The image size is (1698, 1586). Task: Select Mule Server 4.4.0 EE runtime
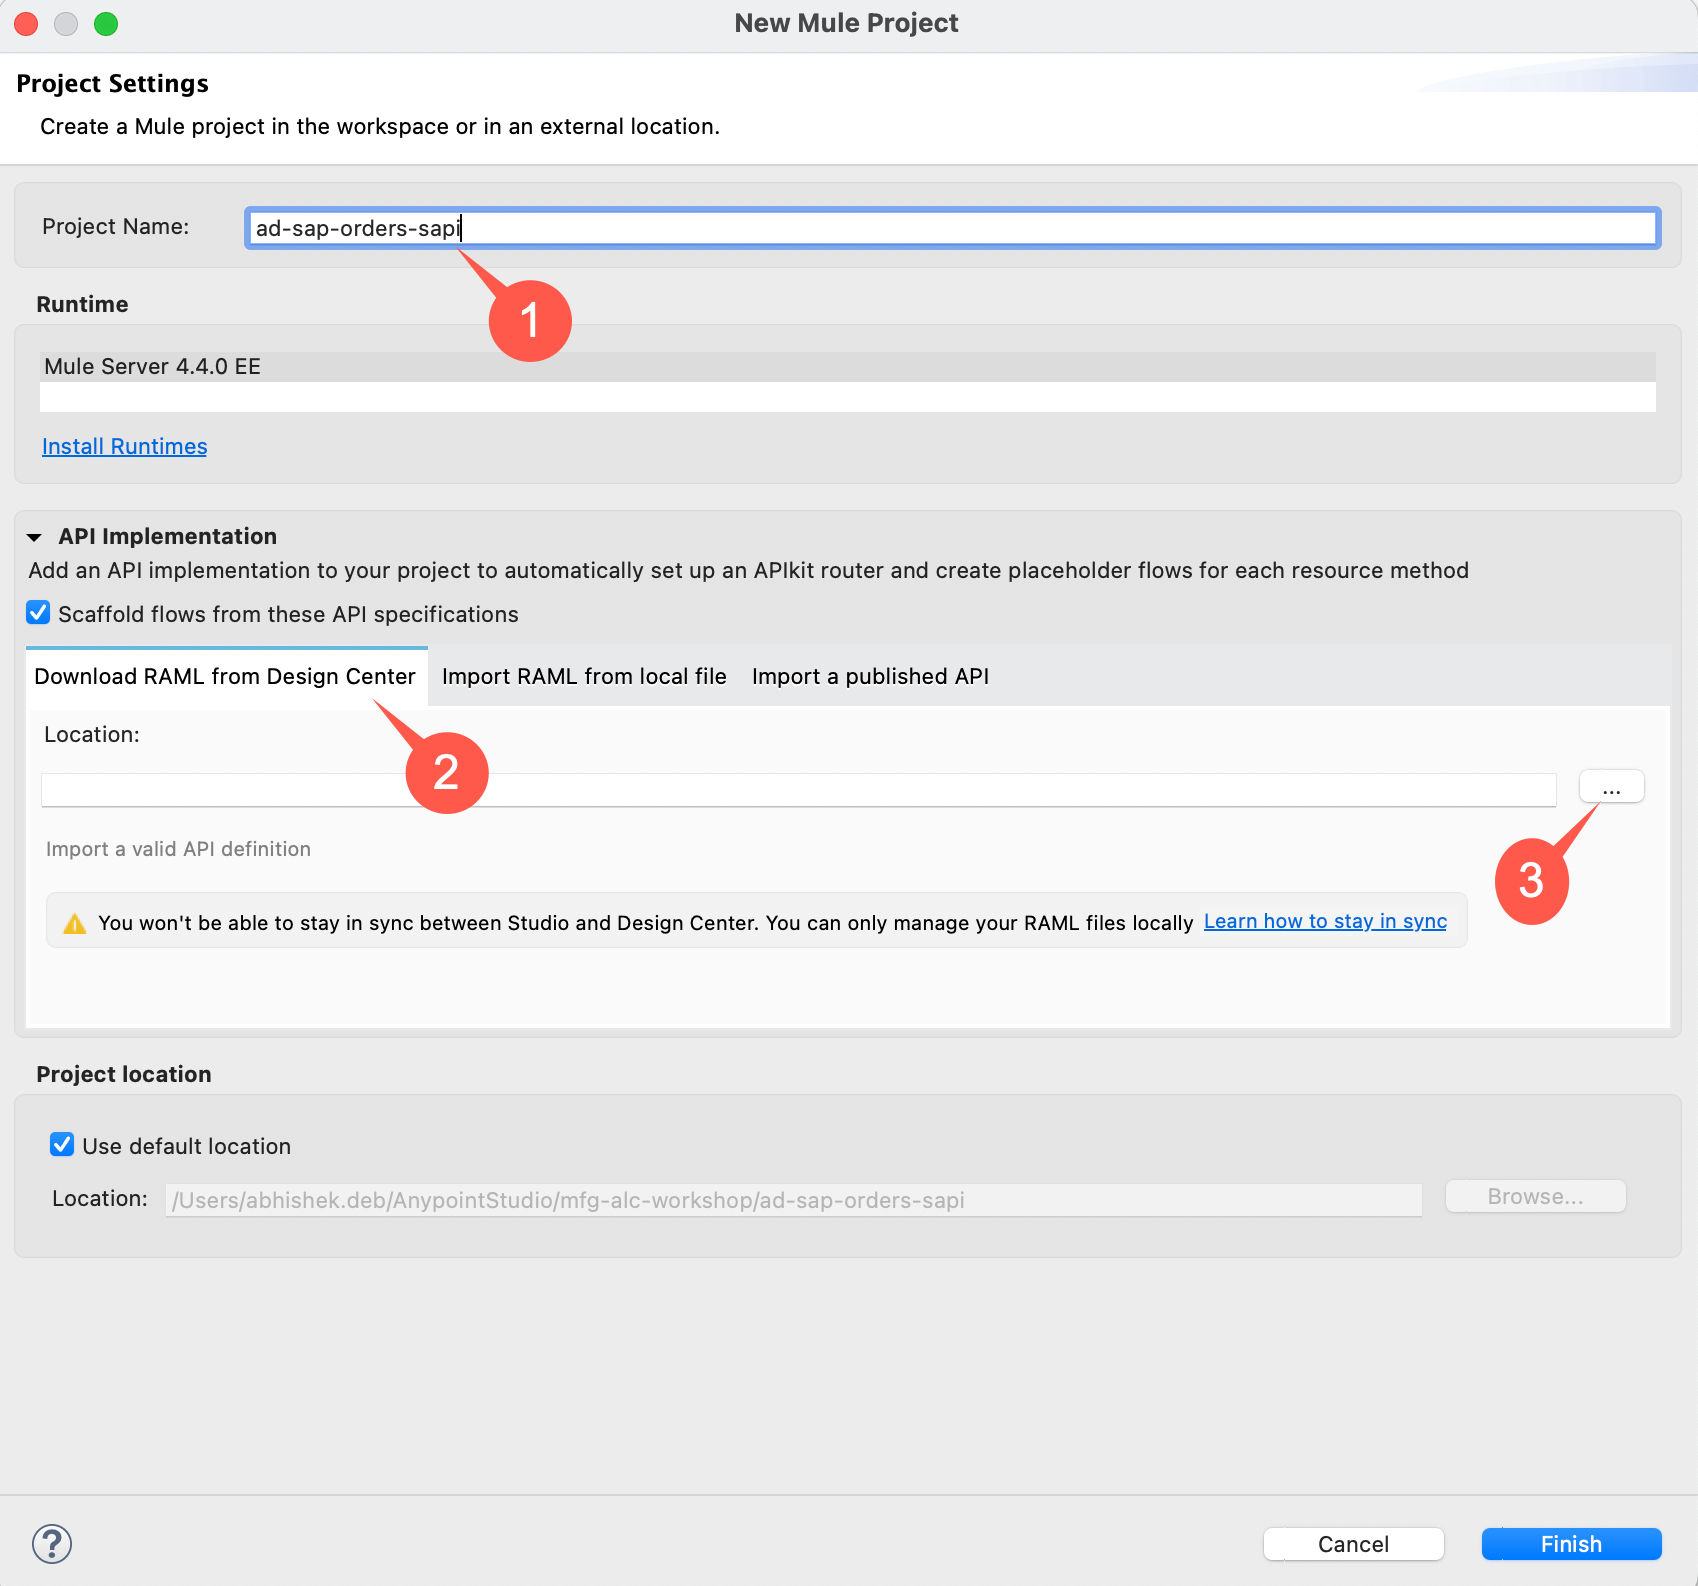click(x=848, y=366)
